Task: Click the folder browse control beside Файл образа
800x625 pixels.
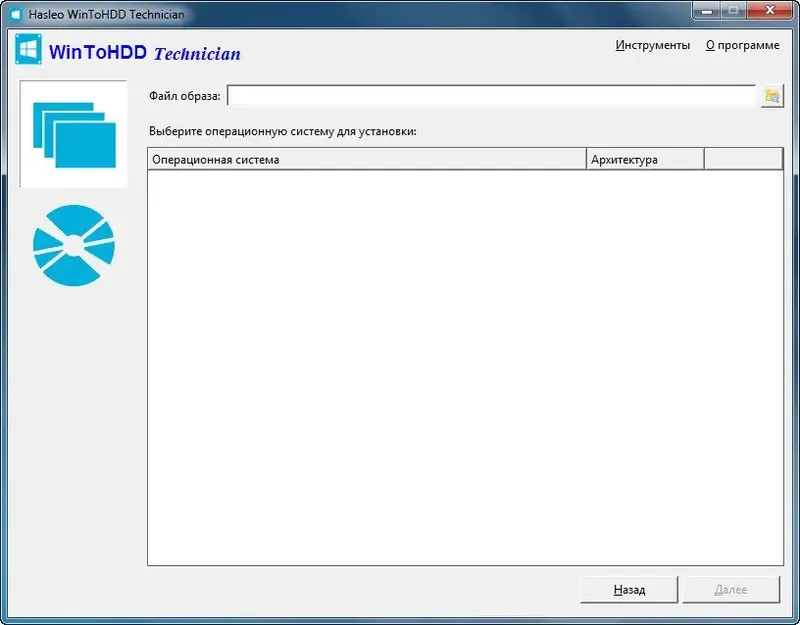Action: 770,95
